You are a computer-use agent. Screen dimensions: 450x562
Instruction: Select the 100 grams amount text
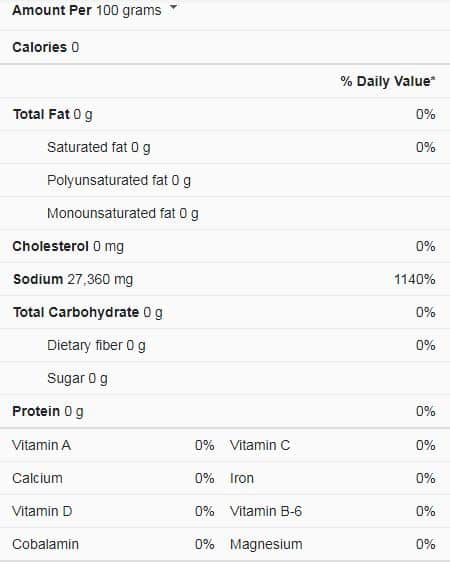pyautogui.click(x=129, y=11)
